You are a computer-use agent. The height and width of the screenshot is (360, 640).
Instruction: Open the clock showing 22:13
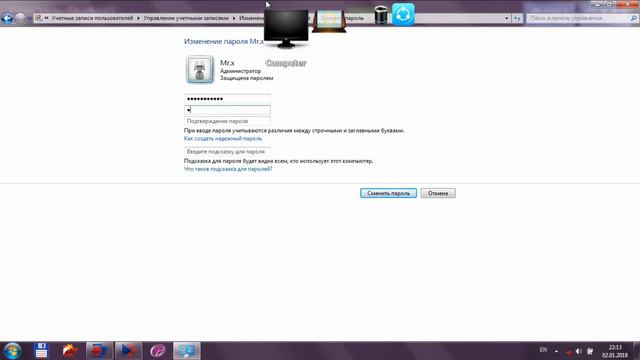coord(615,351)
